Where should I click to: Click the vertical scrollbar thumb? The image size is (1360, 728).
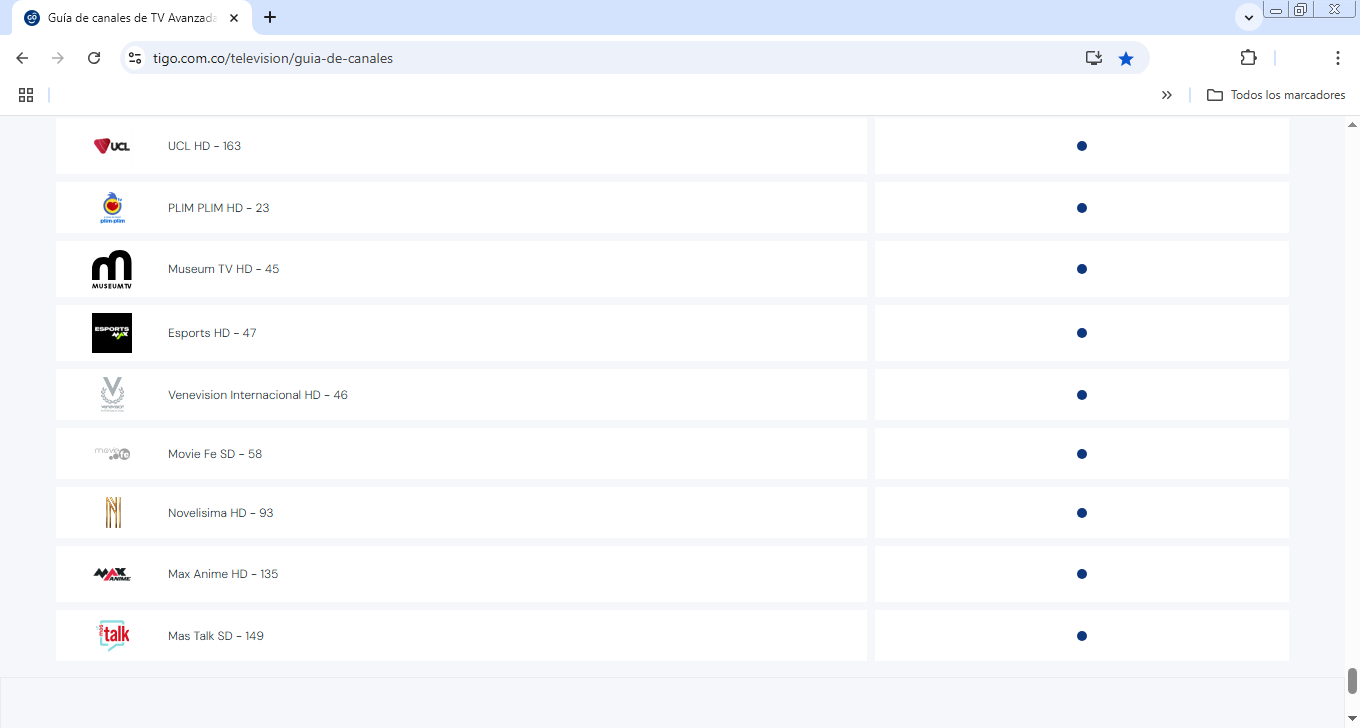tap(1352, 681)
